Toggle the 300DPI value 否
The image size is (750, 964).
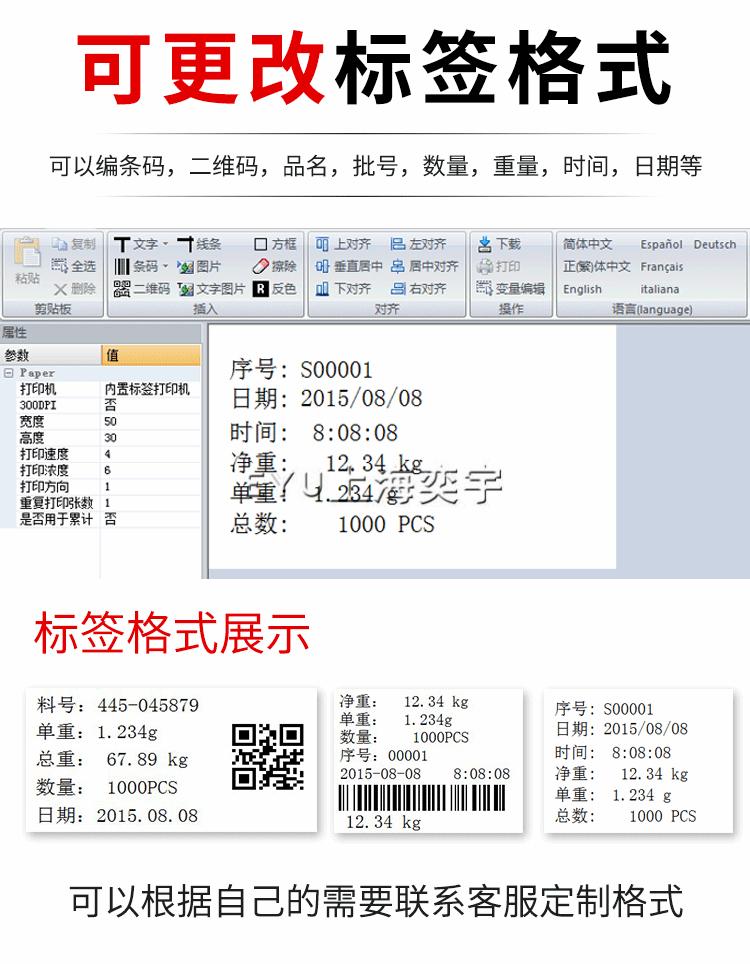[x=110, y=405]
